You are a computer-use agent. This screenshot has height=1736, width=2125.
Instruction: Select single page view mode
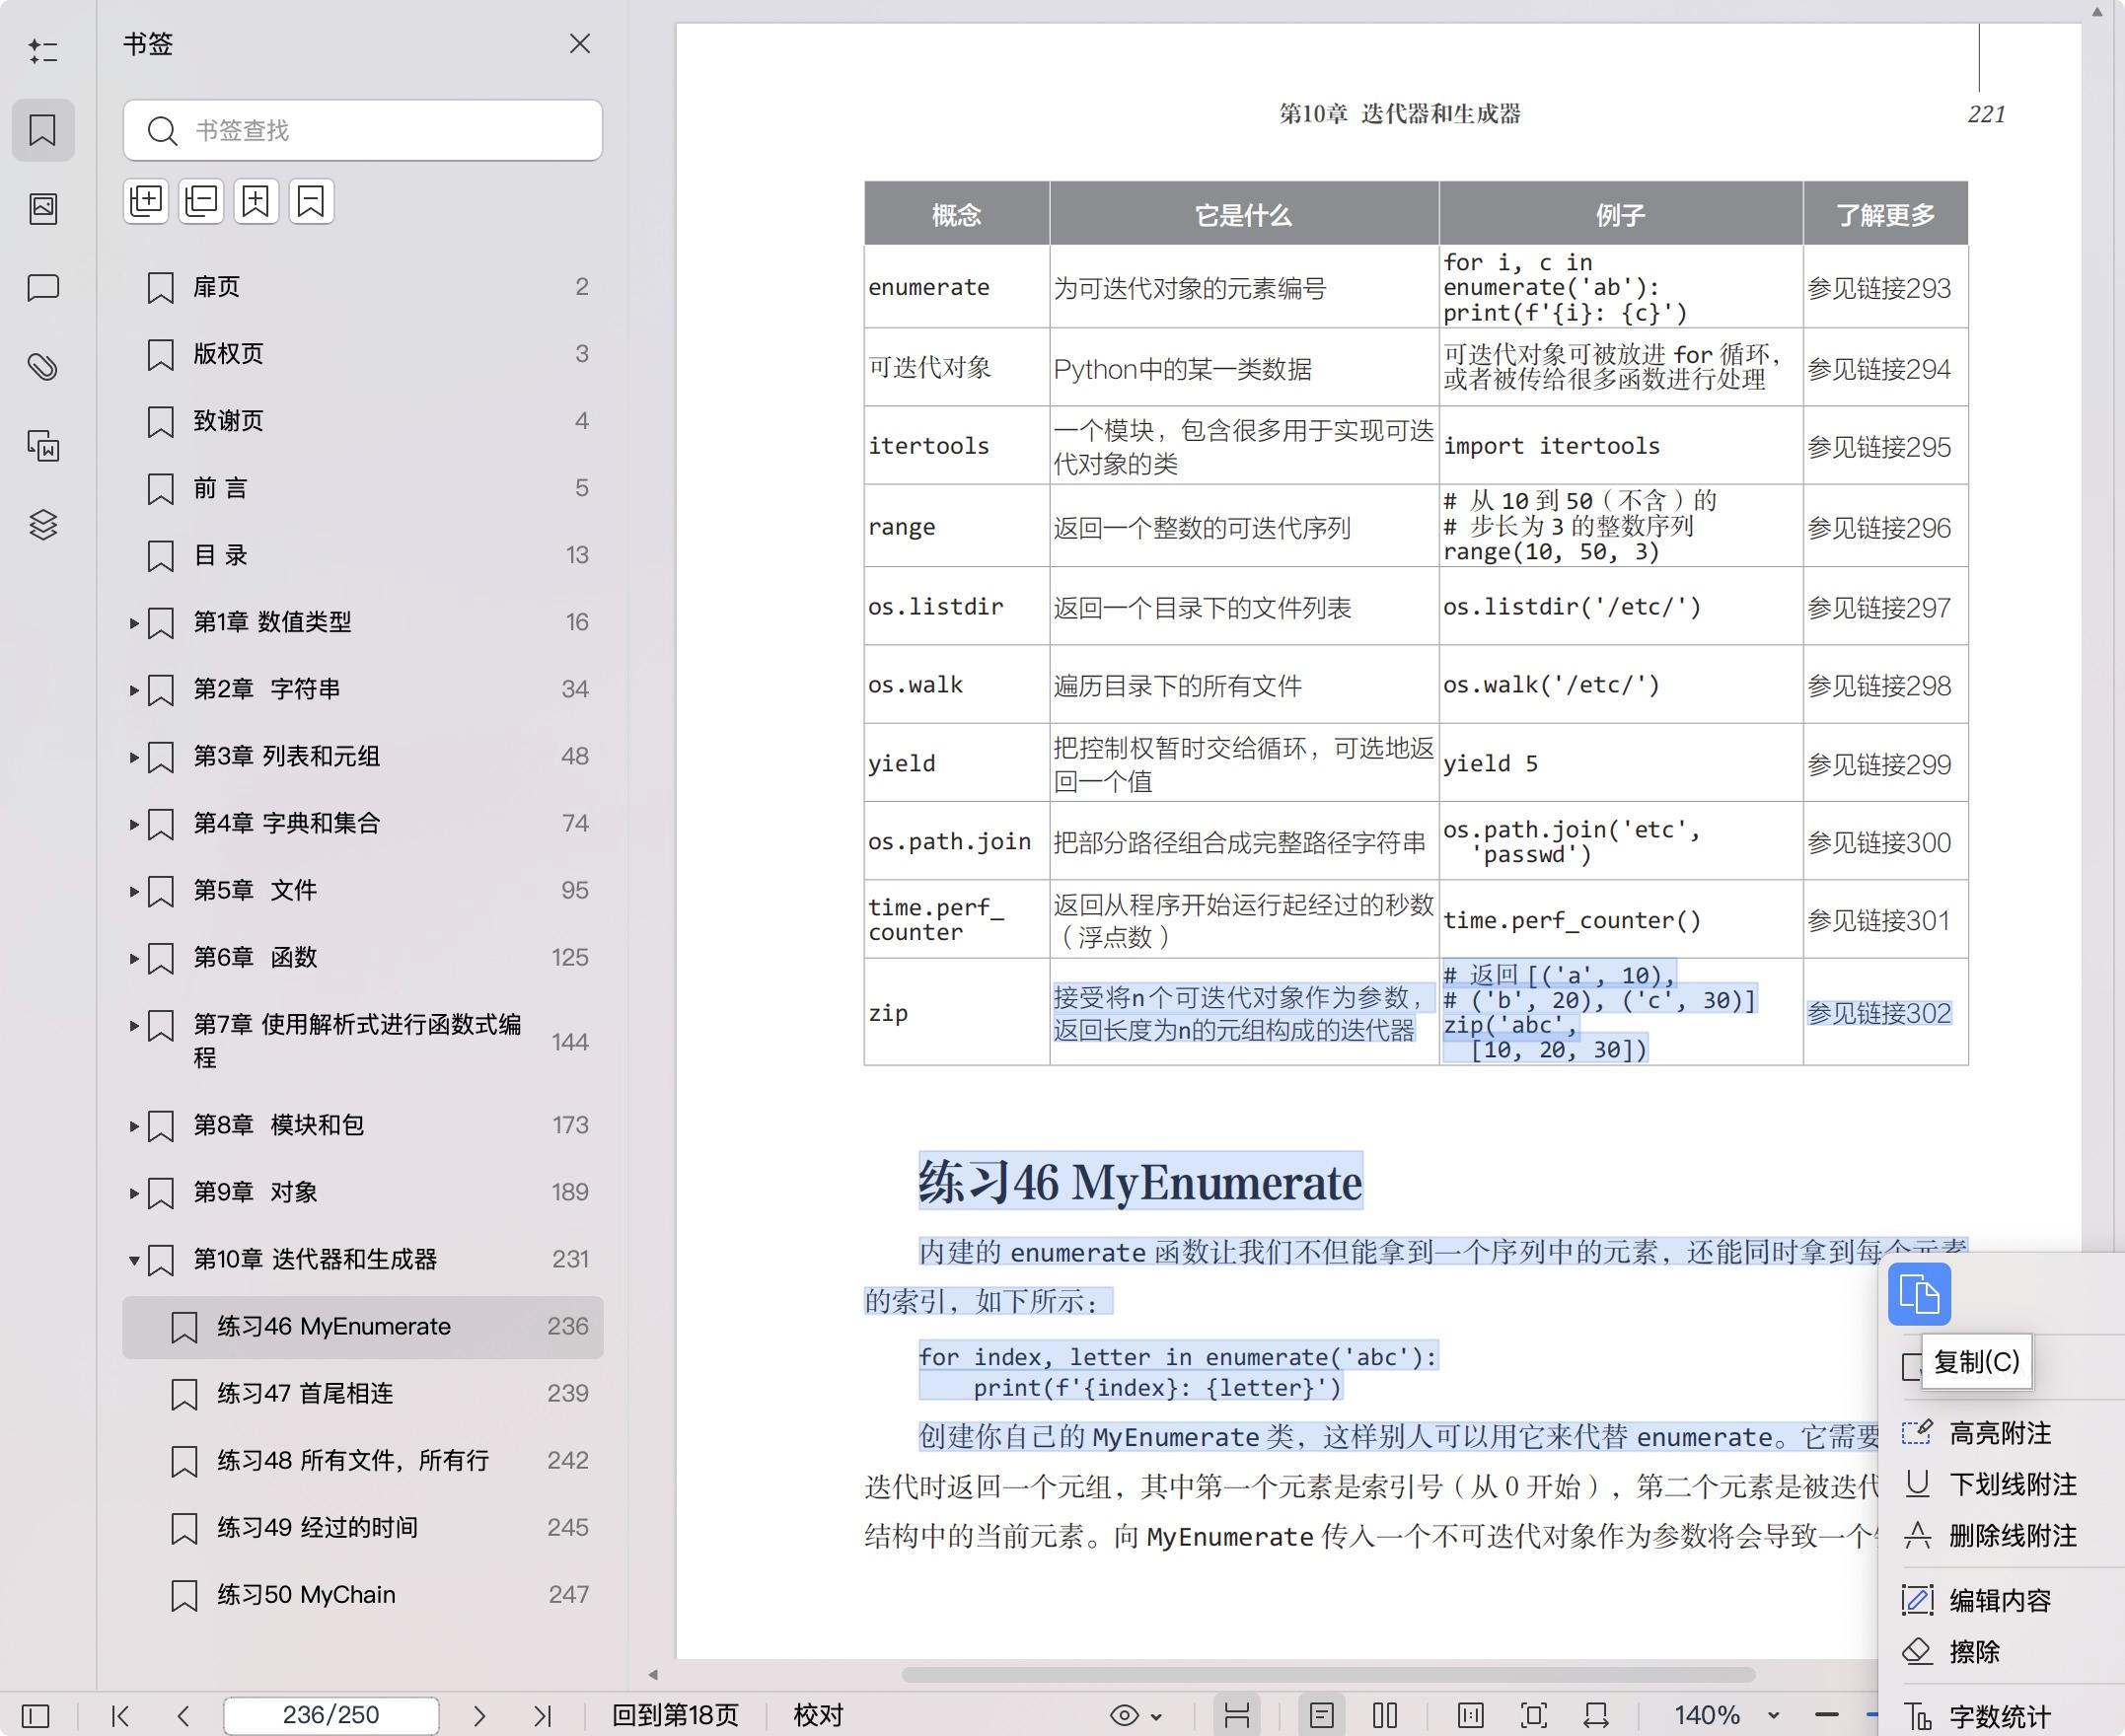1321,1716
